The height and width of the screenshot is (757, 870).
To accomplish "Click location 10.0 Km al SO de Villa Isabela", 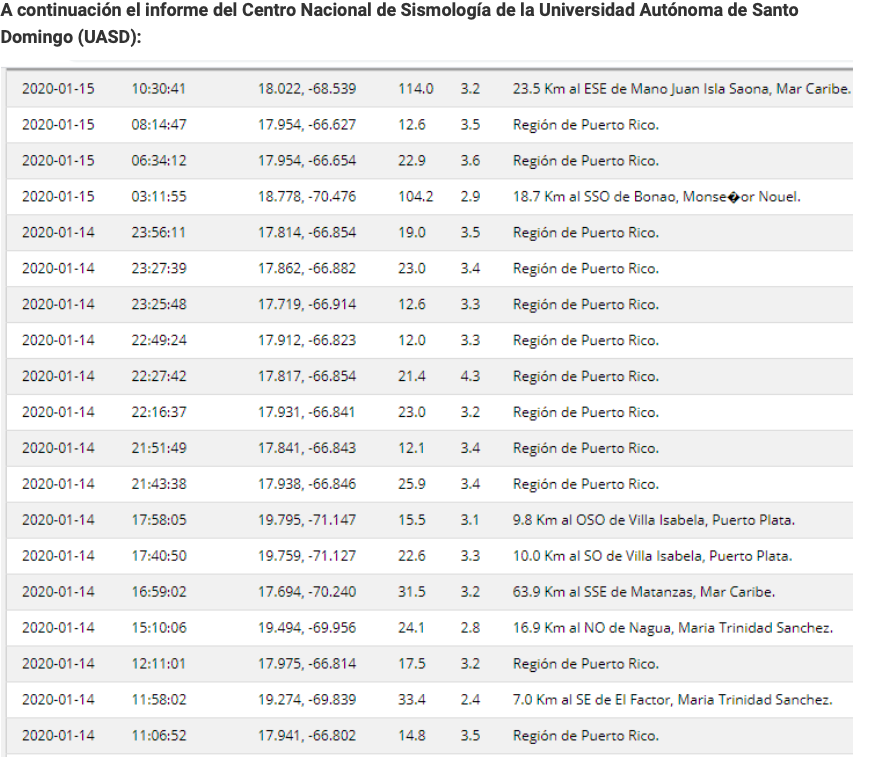I will 608,556.
